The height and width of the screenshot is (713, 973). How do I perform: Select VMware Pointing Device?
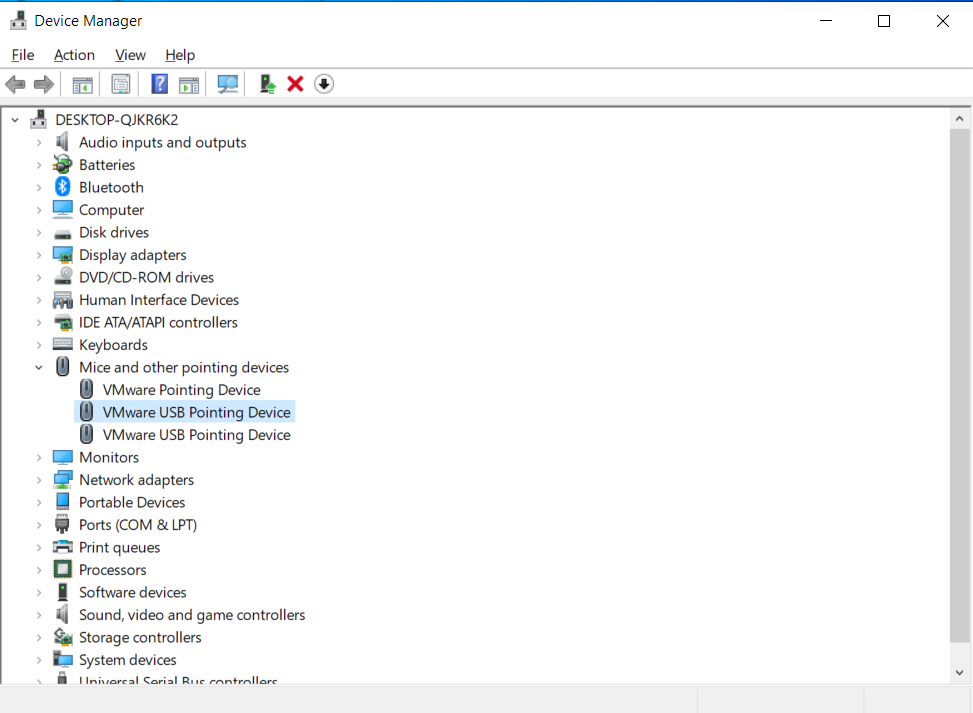(x=181, y=390)
